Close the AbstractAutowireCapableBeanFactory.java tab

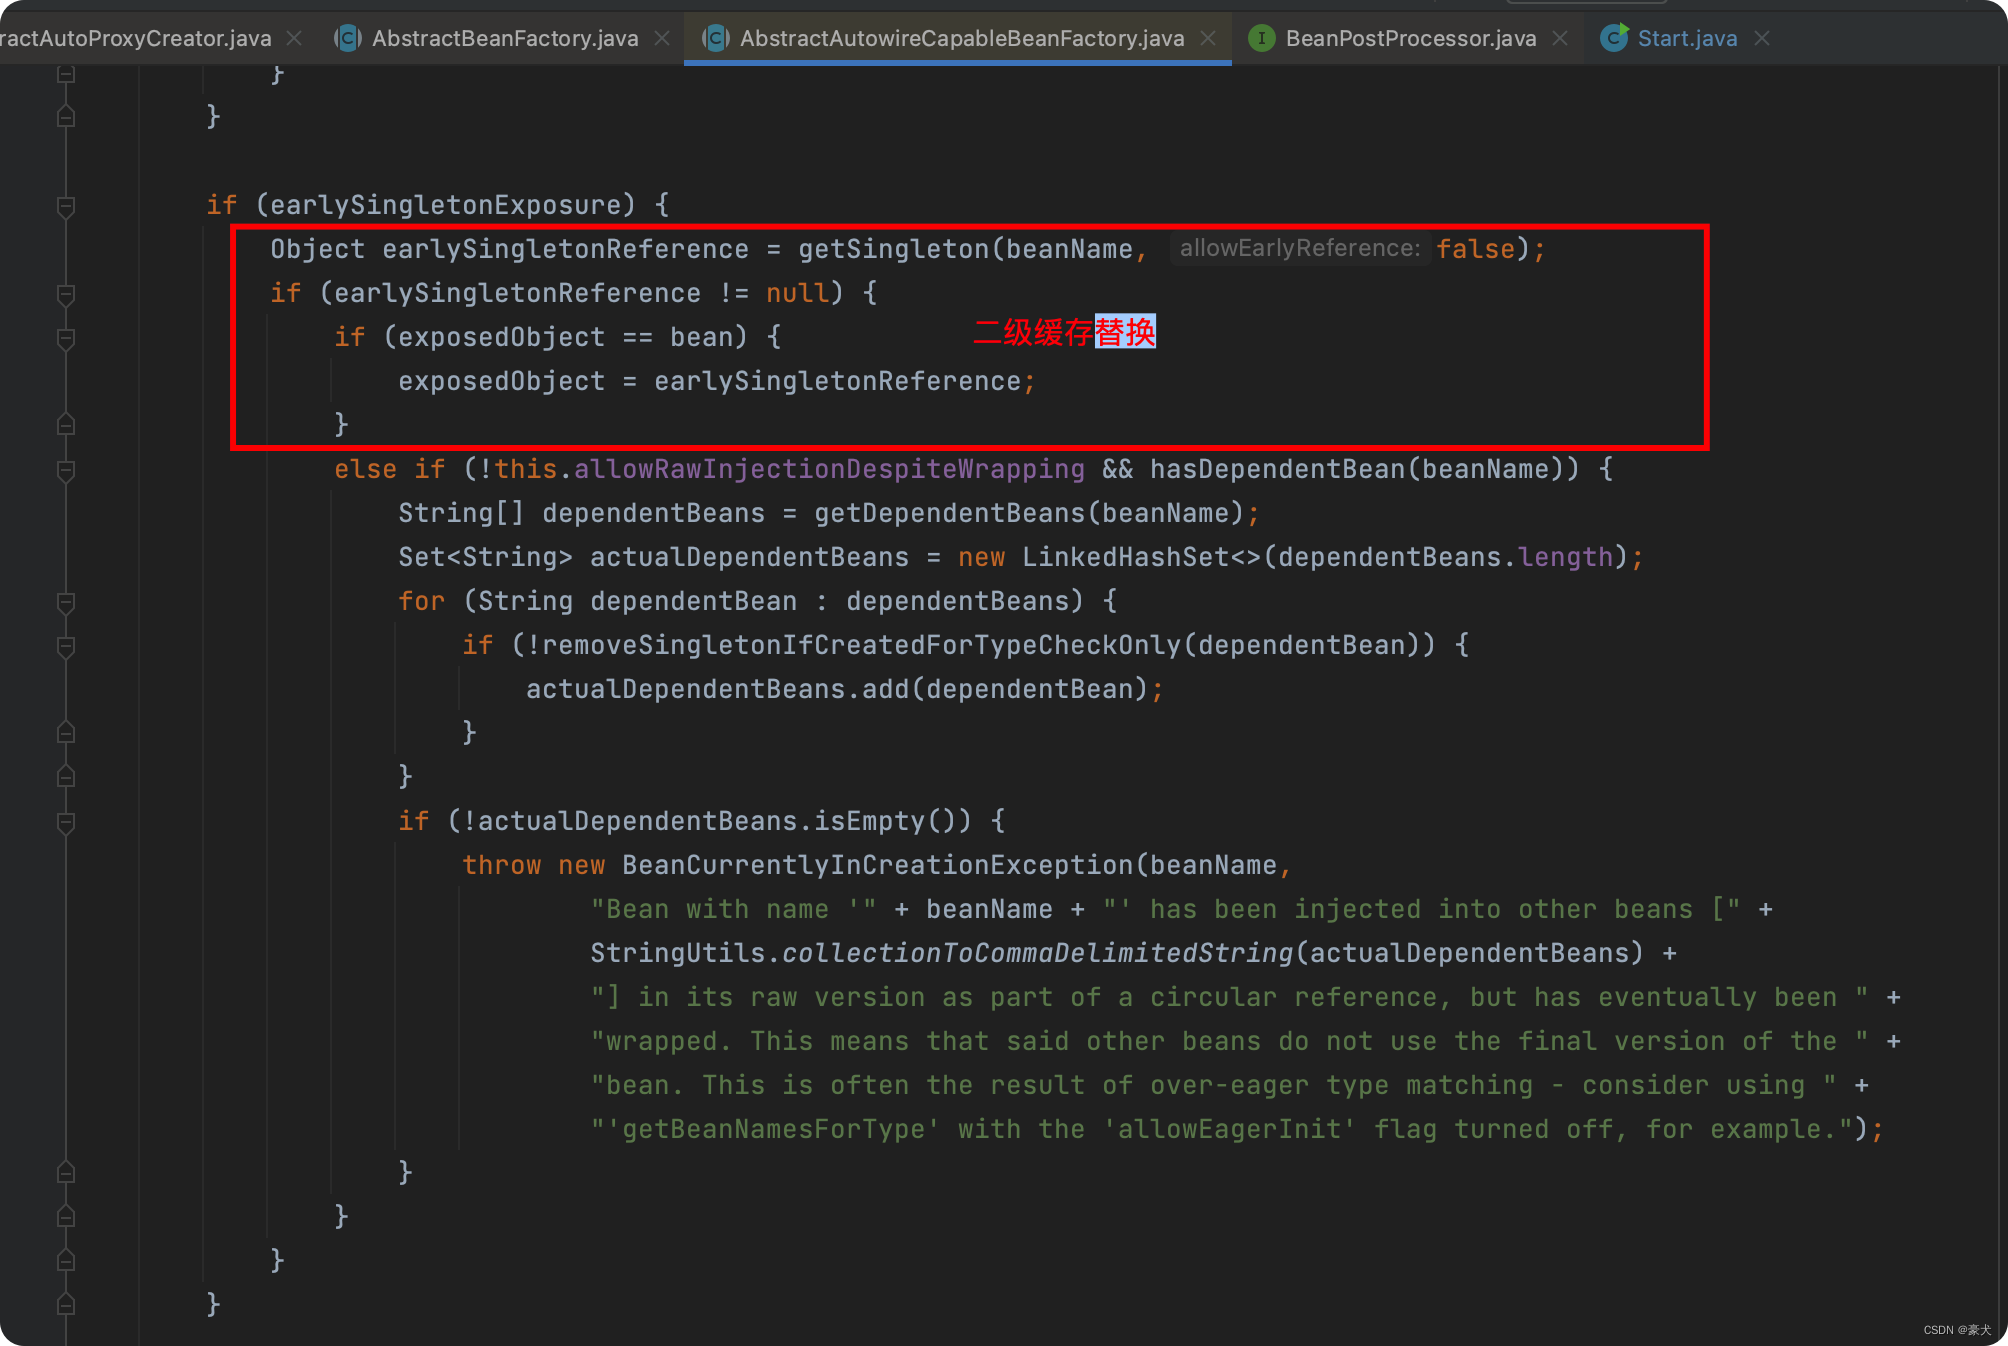click(x=1208, y=38)
